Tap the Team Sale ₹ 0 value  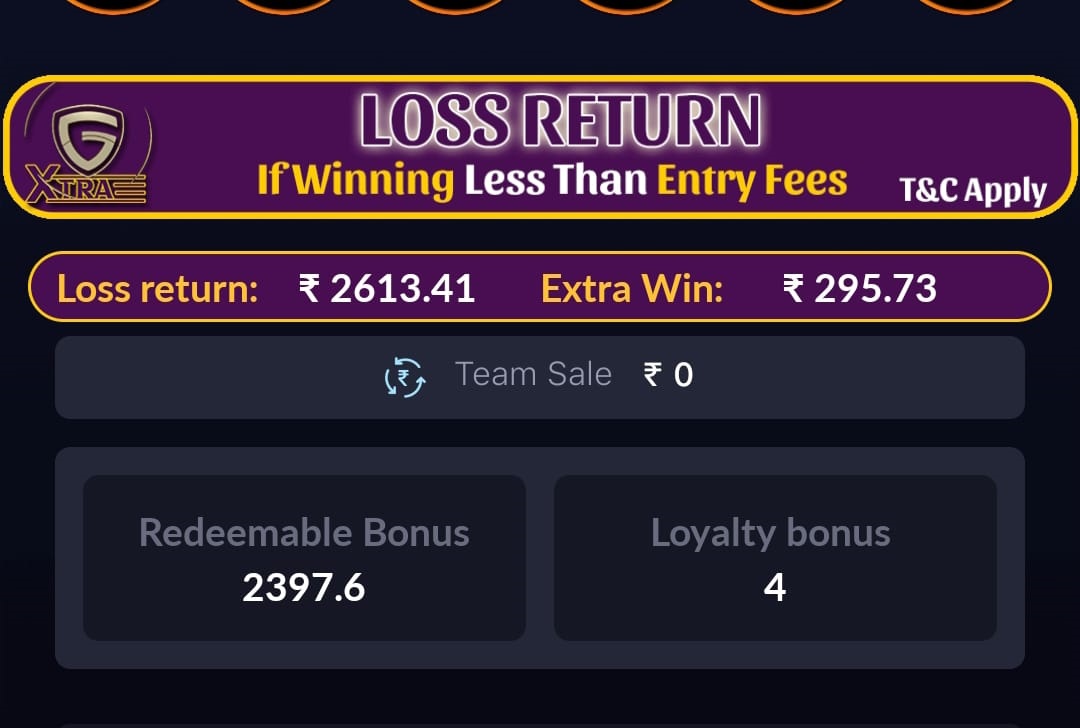click(x=668, y=375)
